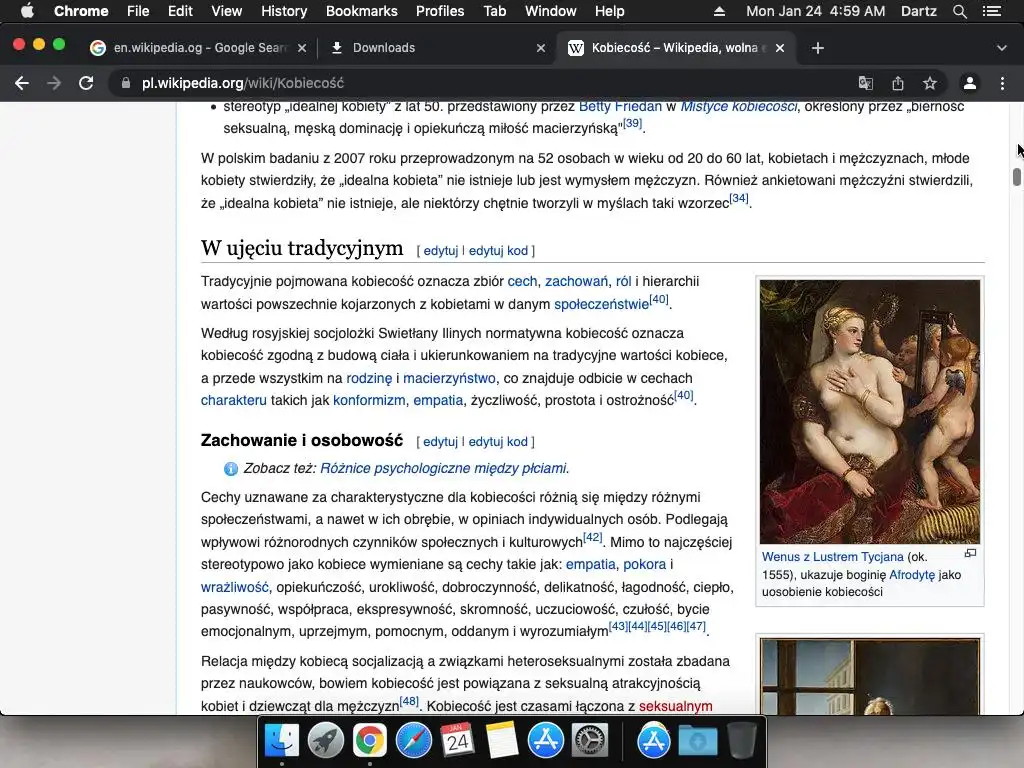The image size is (1024, 768).
Task: Open the Mistyce kobiecości link
Action: point(739,106)
